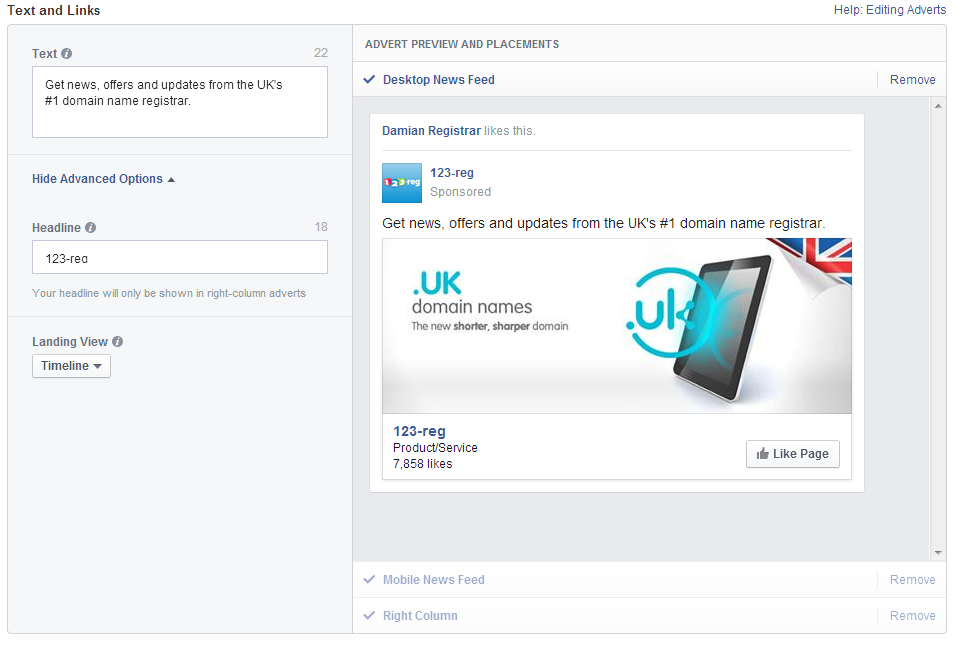Open the Timeline landing view dropdown
Image resolution: width=955 pixels, height=645 pixels.
pyautogui.click(x=71, y=366)
